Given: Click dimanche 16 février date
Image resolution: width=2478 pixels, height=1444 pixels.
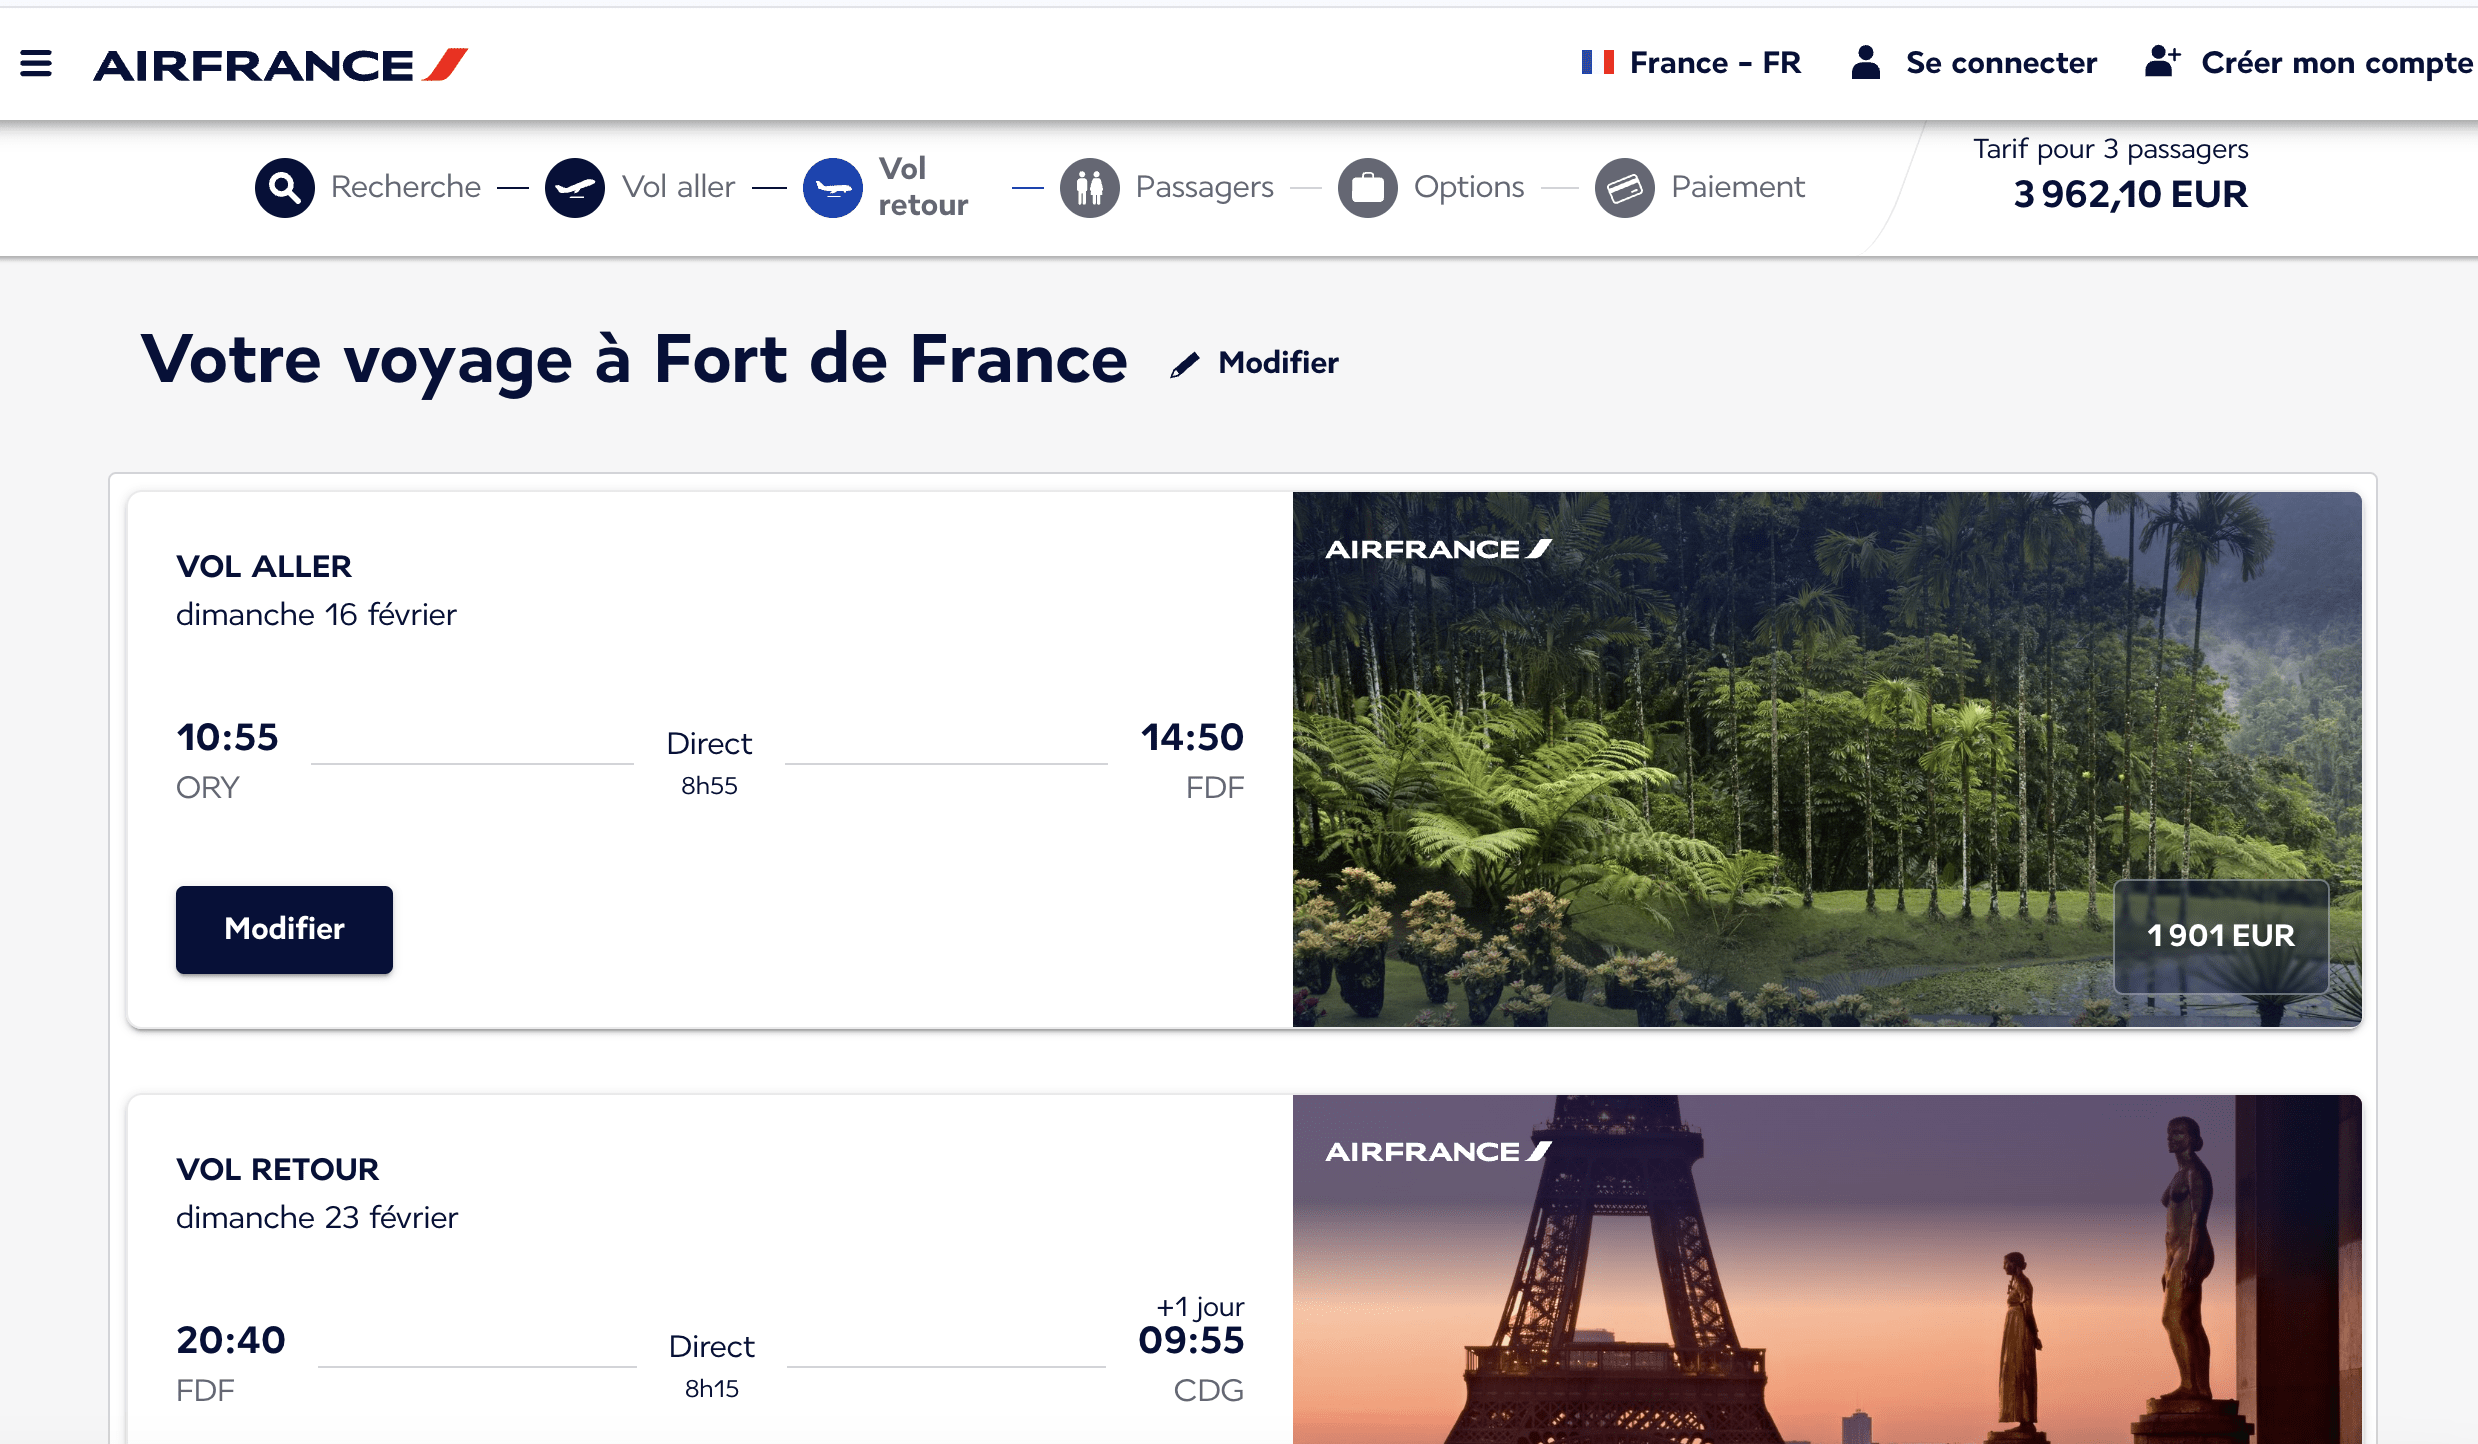Looking at the screenshot, I should click(x=316, y=614).
